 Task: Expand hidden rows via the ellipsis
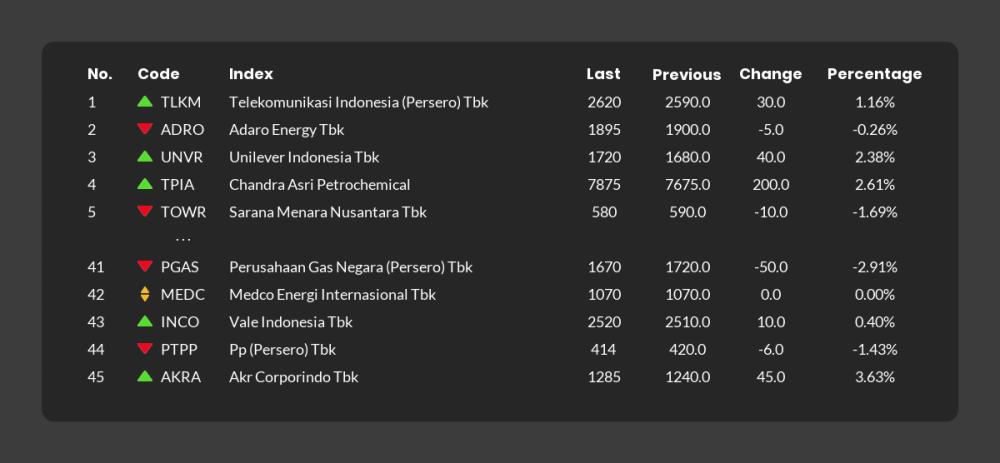(x=182, y=240)
